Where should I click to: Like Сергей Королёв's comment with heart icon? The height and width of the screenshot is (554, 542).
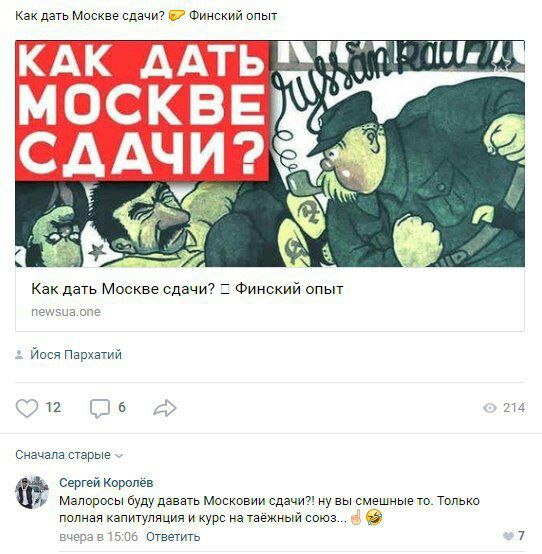tap(508, 536)
